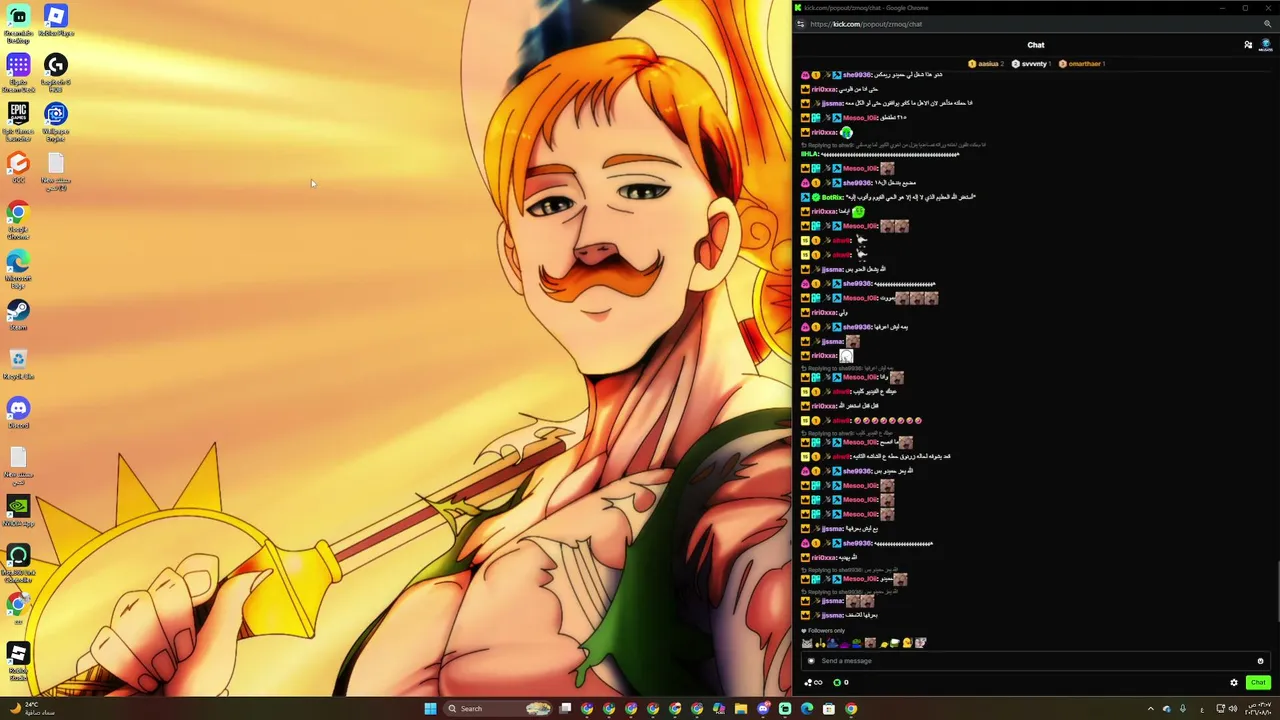Click top gifter aasiua in leaderboard bar
This screenshot has width=1280, height=720.
click(987, 64)
